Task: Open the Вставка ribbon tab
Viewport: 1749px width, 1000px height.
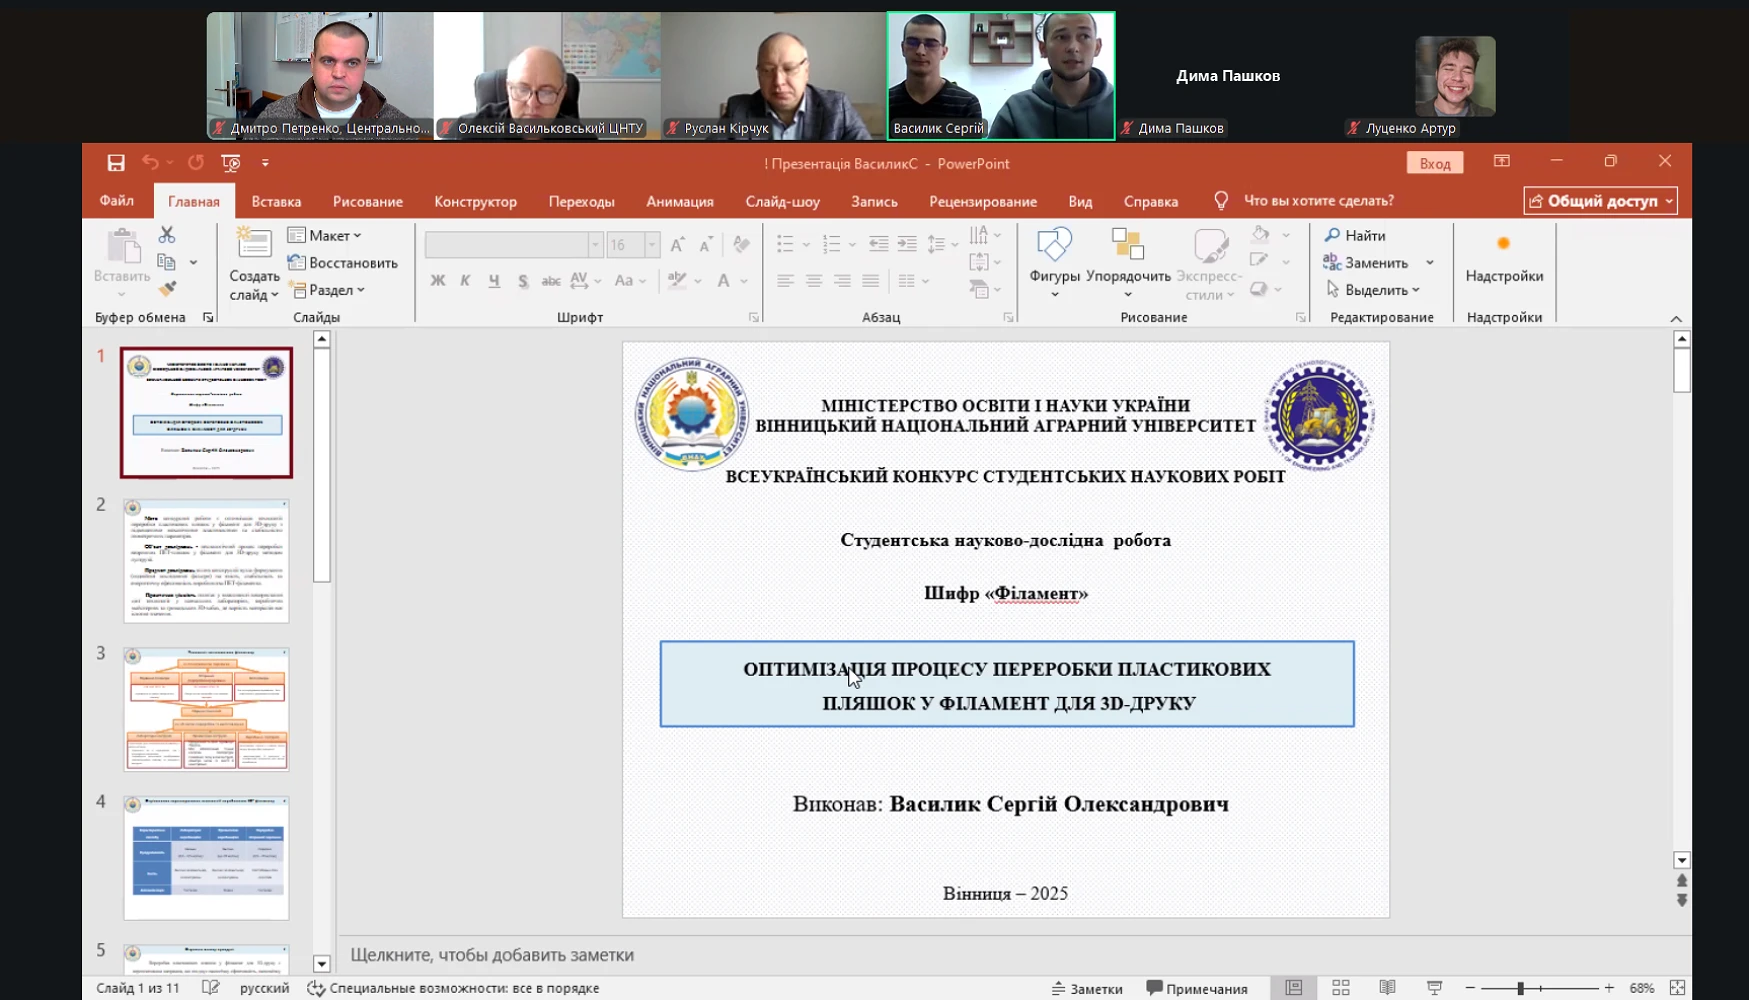Action: click(x=276, y=201)
